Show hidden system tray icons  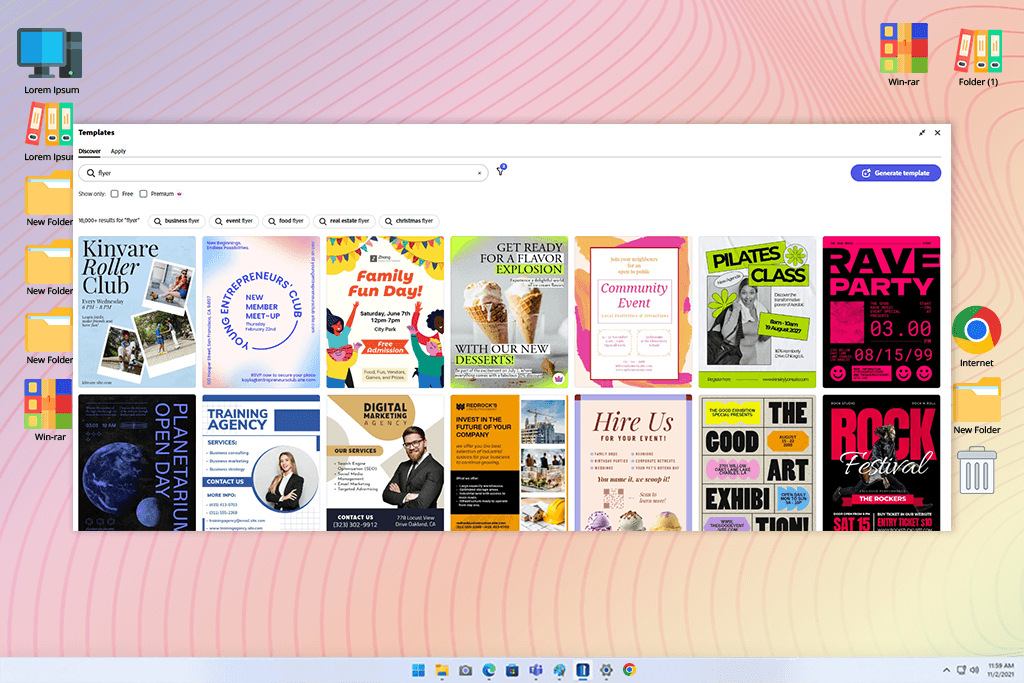(x=946, y=670)
